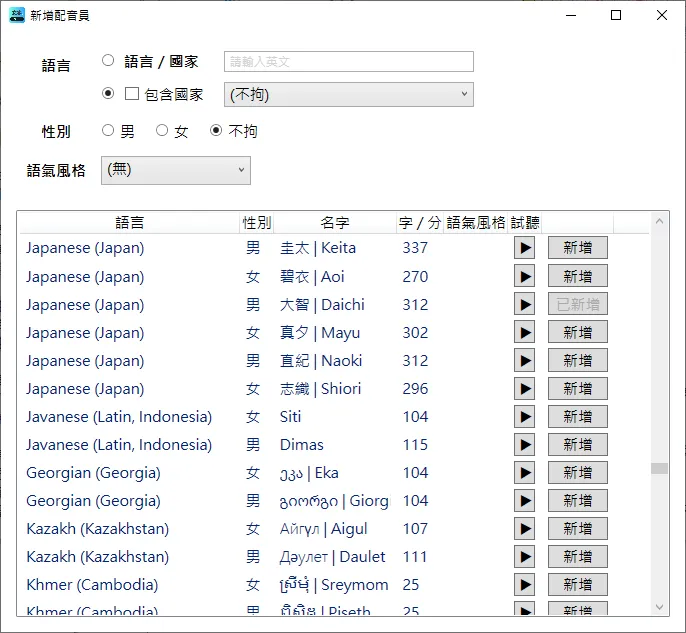The height and width of the screenshot is (633, 686).
Task: Click the app icon in title bar
Action: click(17, 15)
